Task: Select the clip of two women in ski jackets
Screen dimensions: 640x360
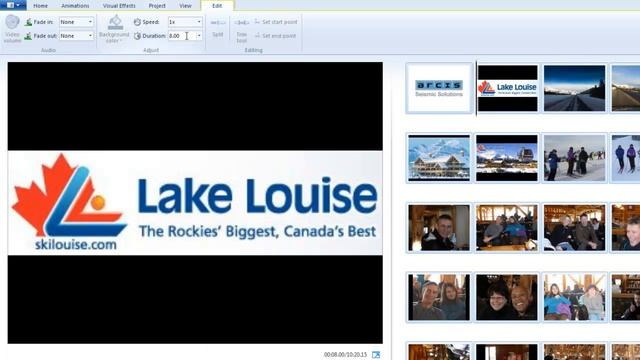Action: point(574,297)
